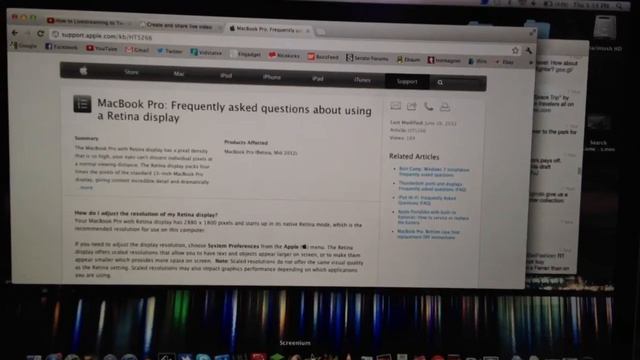This screenshot has height=360, width=640.
Task: Go back with the browser back arrow
Action: click(15, 33)
